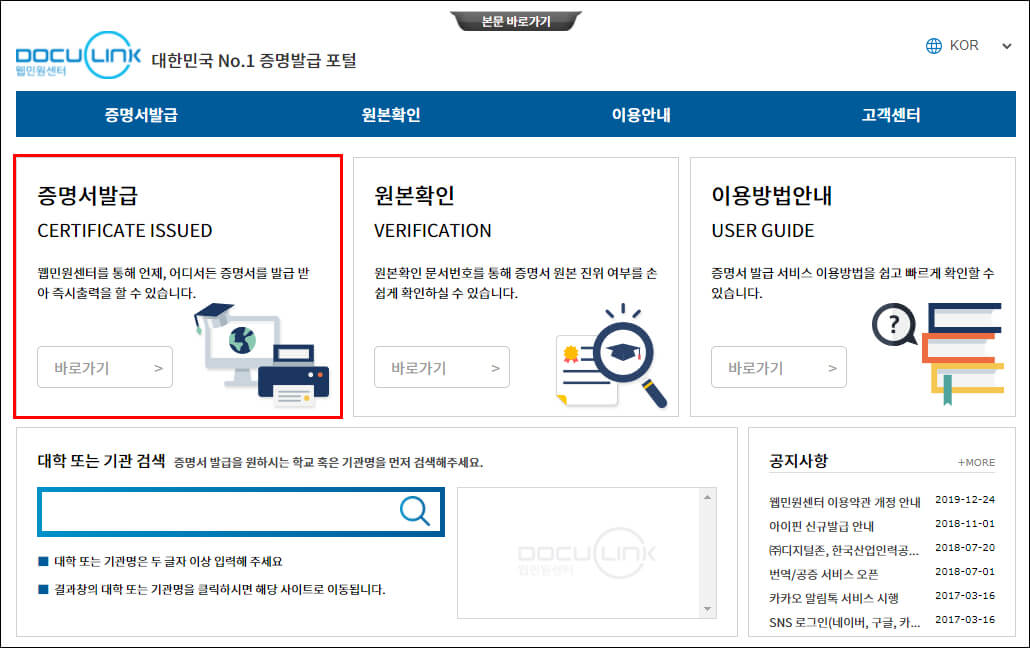
Task: Click 바로가기 under VERIFICATION
Action: tap(441, 367)
